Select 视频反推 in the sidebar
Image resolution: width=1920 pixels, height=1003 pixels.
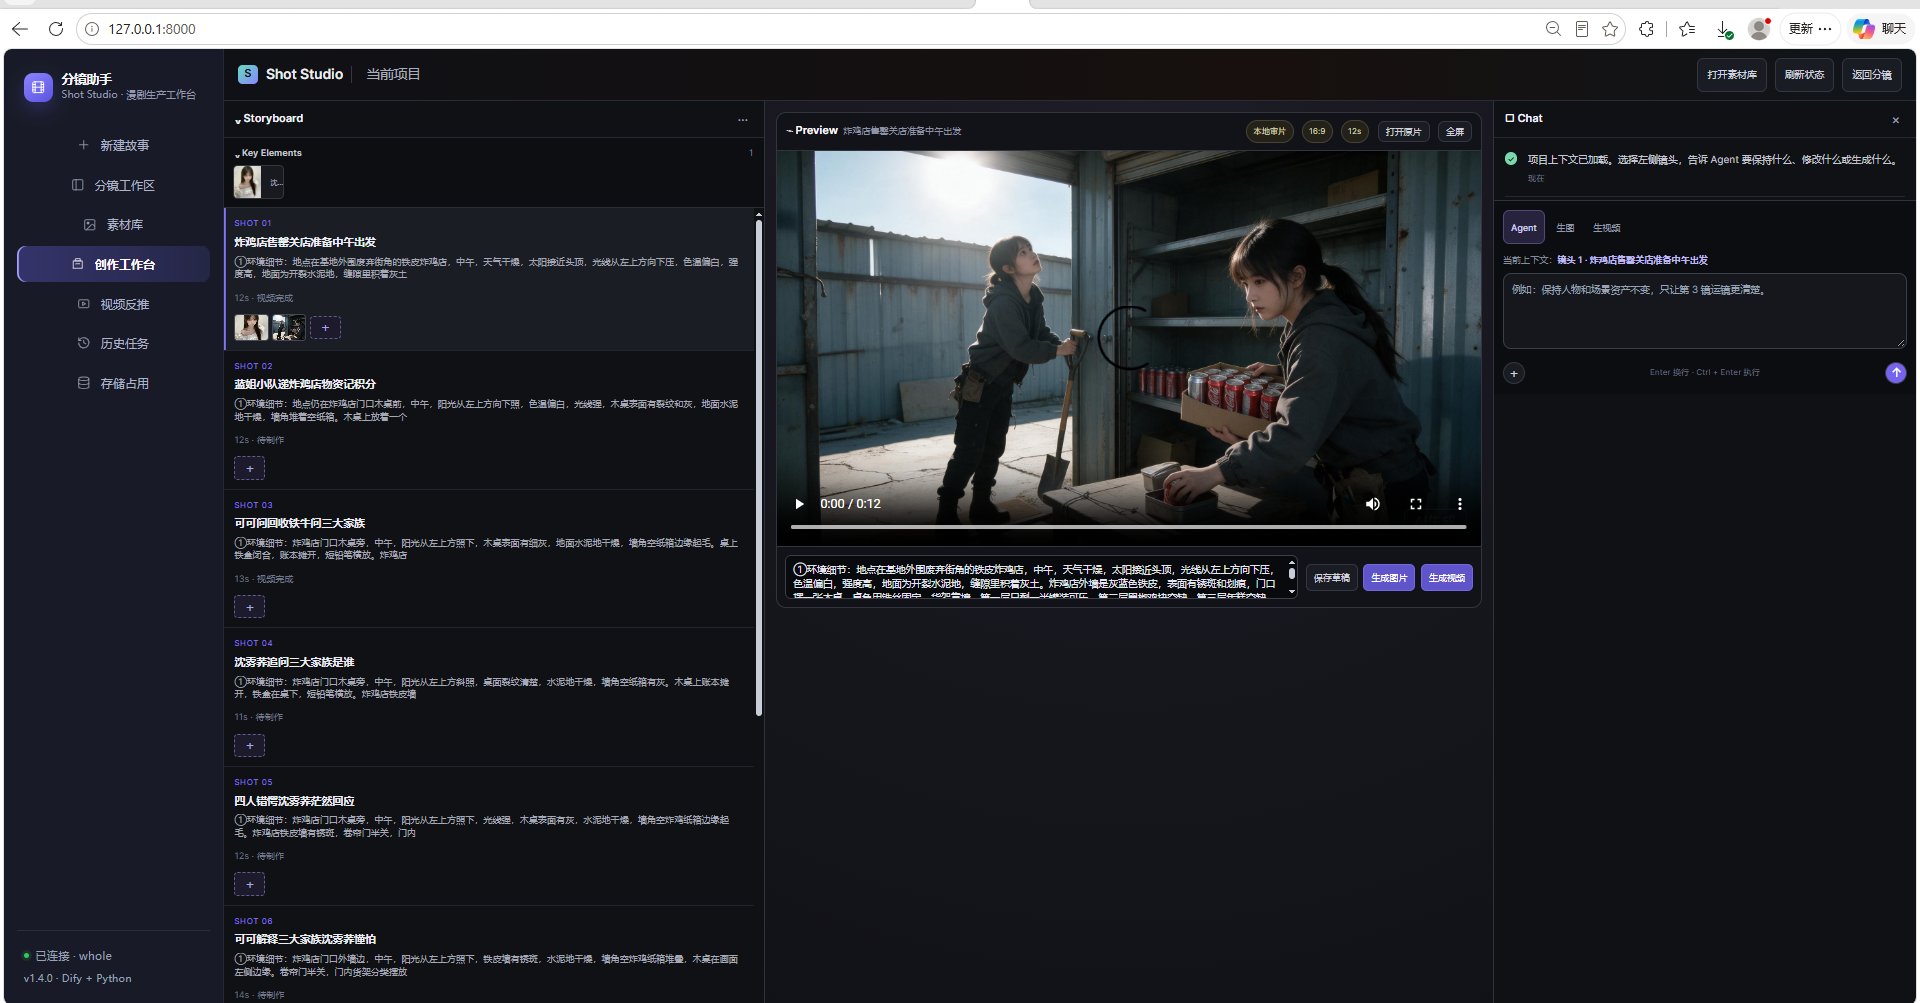[113, 304]
